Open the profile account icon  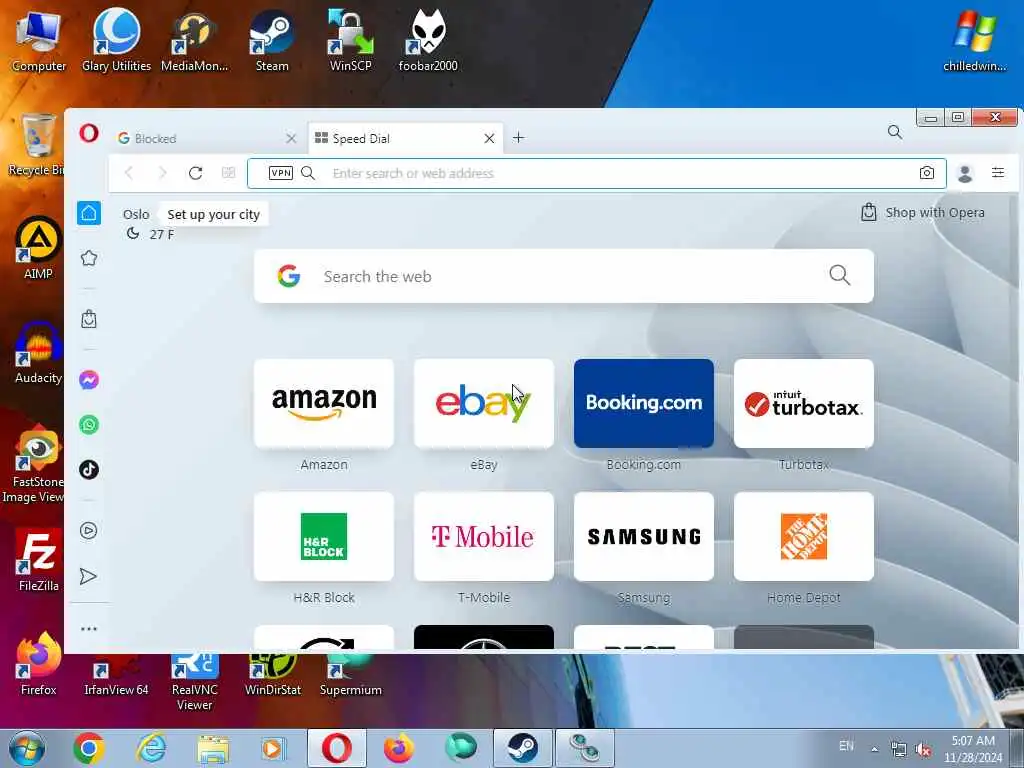pyautogui.click(x=965, y=173)
